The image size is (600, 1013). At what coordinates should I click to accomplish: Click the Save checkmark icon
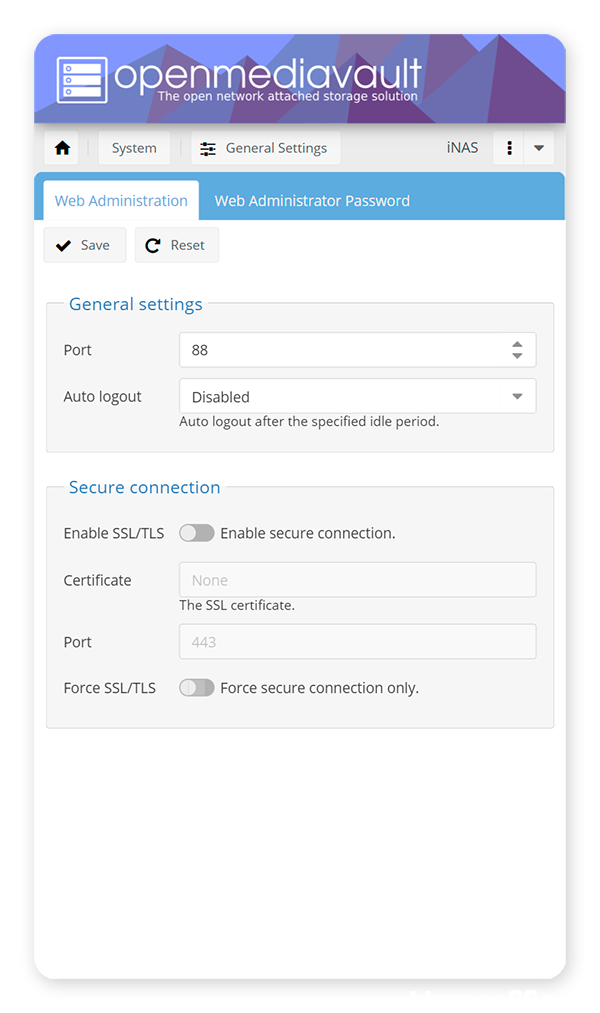pos(64,245)
